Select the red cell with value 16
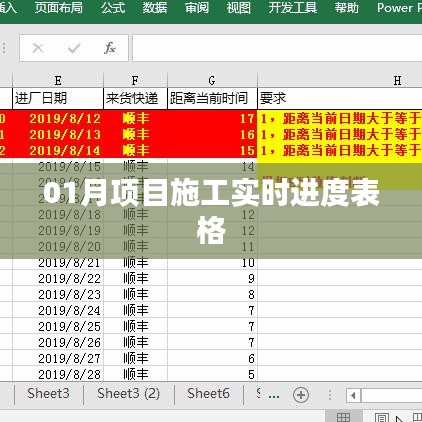This screenshot has width=422, height=422. pyautogui.click(x=212, y=134)
